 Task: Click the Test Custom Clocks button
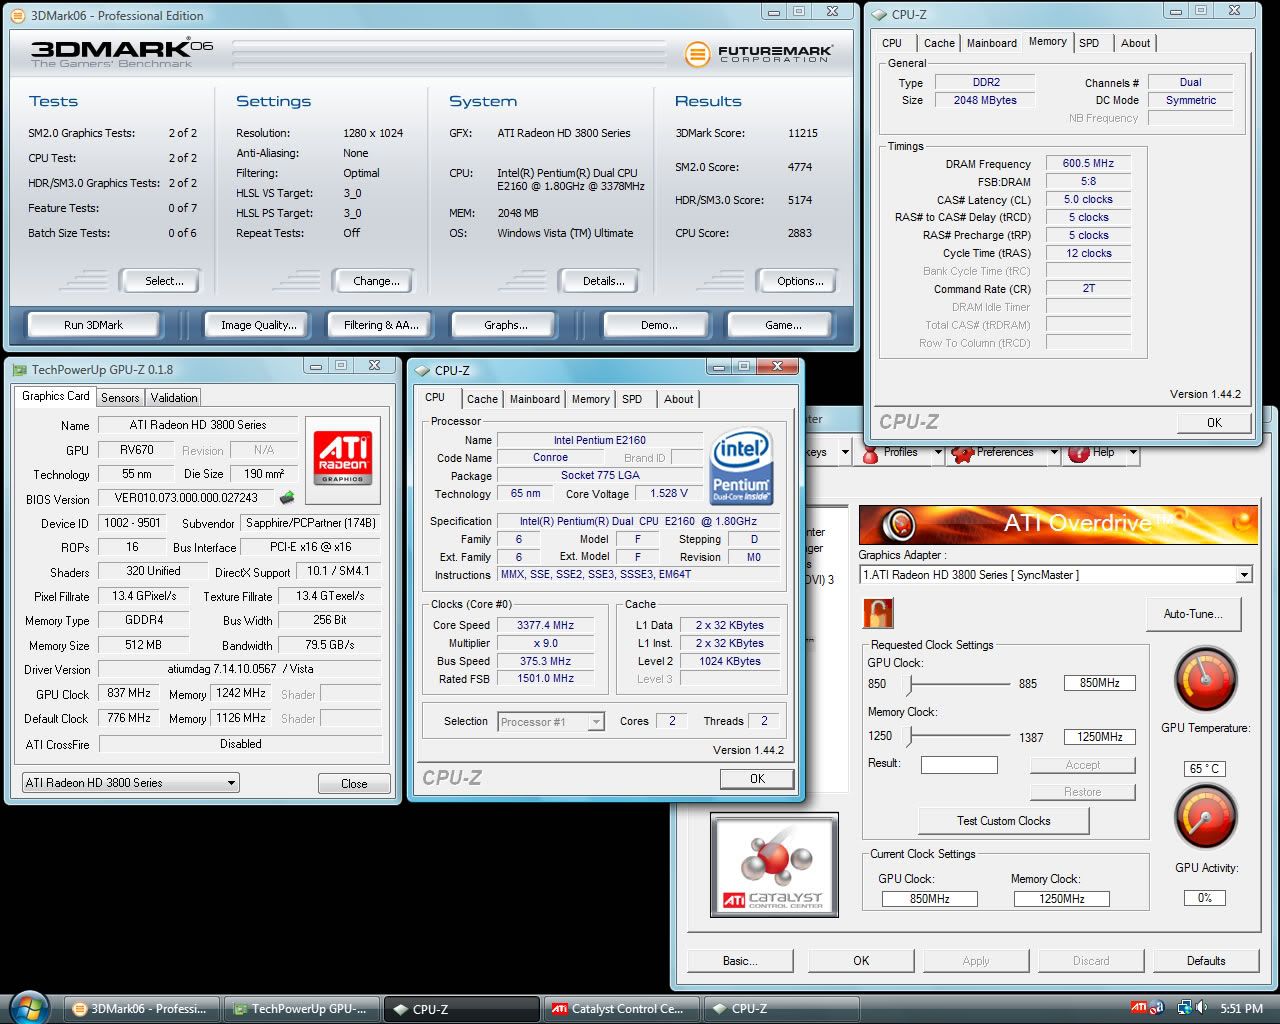[1003, 821]
